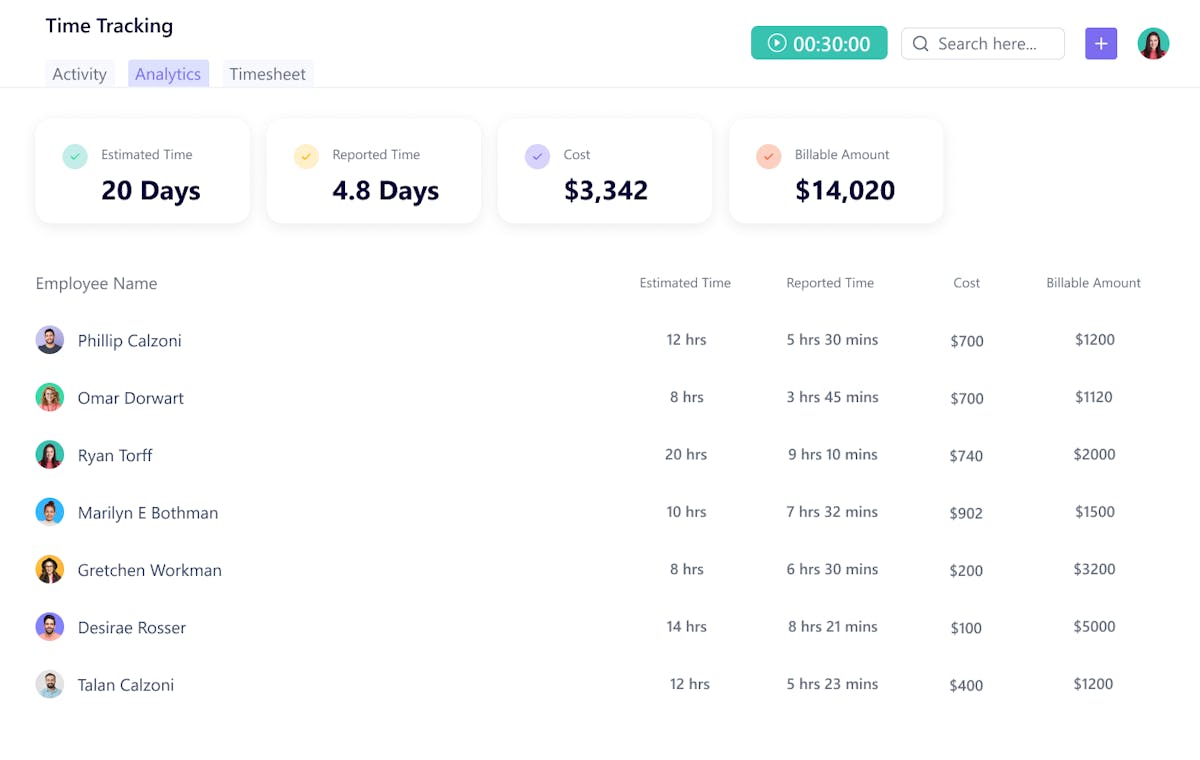Select Gretchen Workman's name
The height and width of the screenshot is (760, 1200).
[x=149, y=570]
